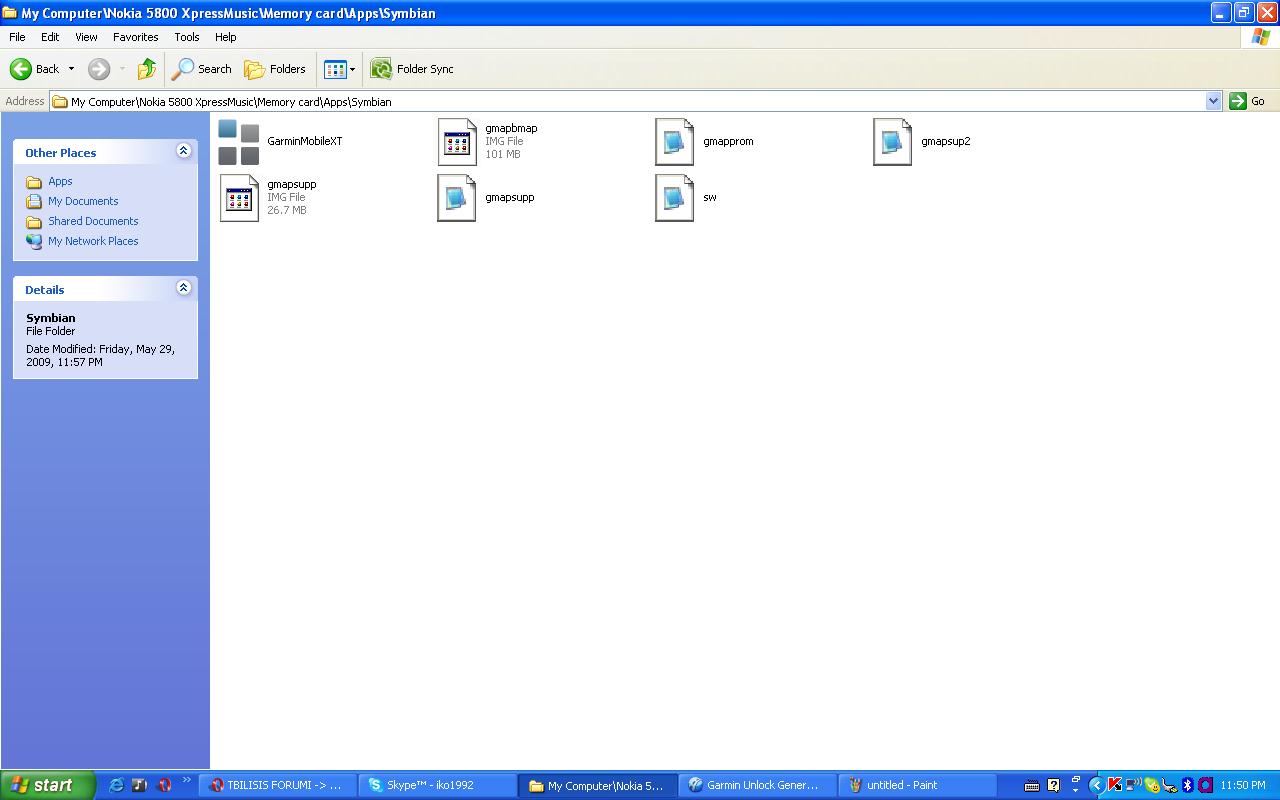Image resolution: width=1280 pixels, height=800 pixels.
Task: Select the gmapsupp file with blue page icon
Action: [x=457, y=198]
